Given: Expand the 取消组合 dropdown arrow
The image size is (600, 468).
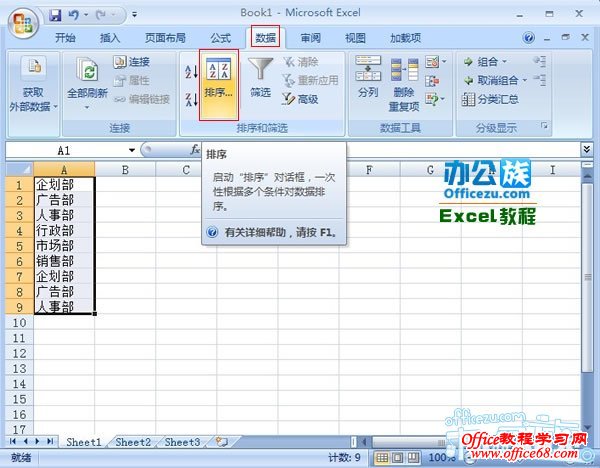Looking at the screenshot, I should [525, 80].
